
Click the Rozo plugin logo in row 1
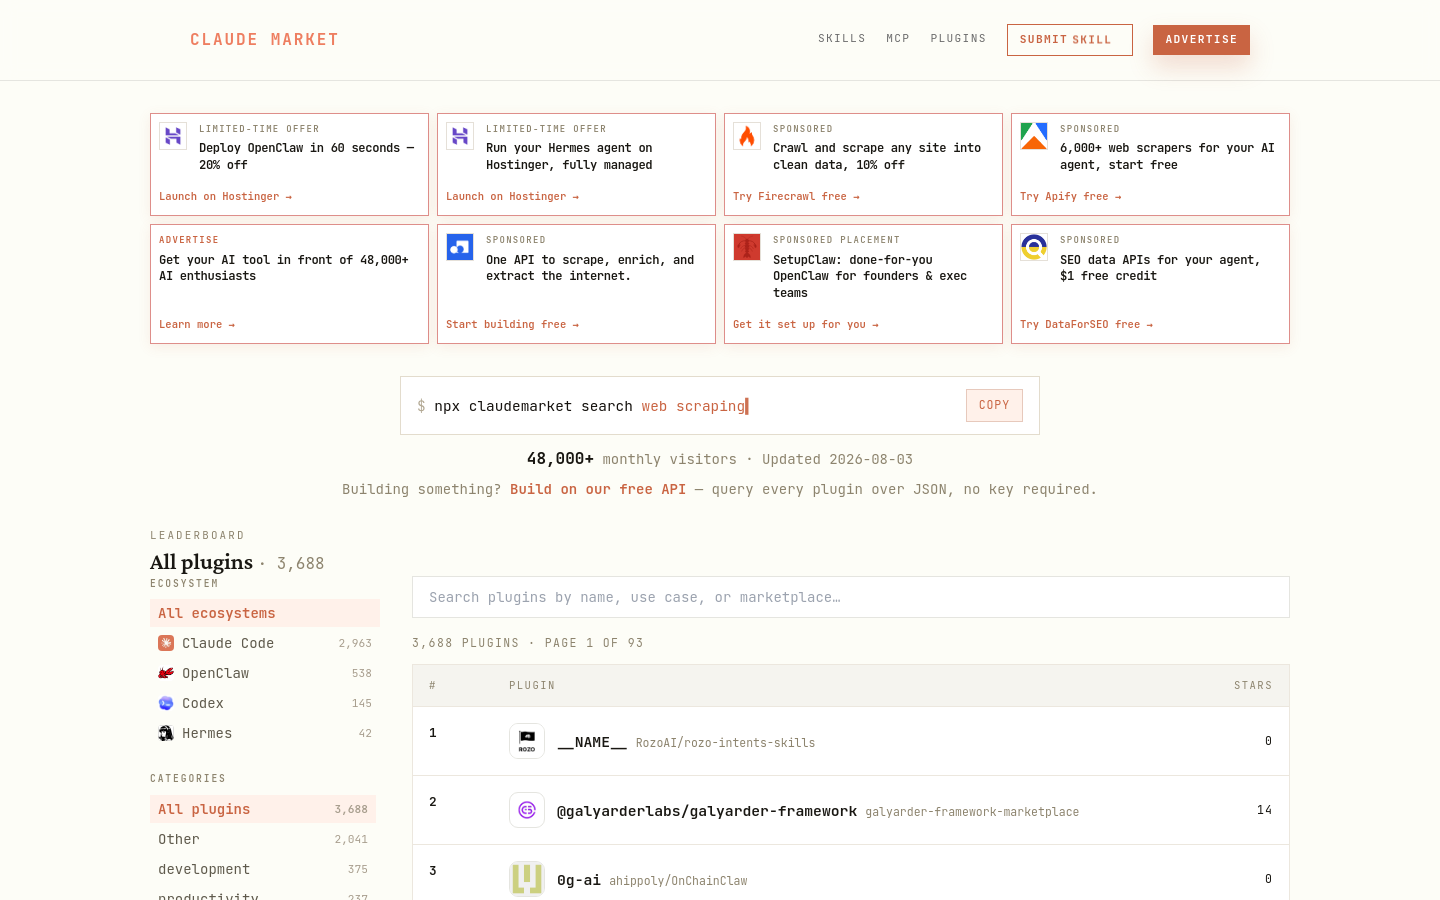527,741
